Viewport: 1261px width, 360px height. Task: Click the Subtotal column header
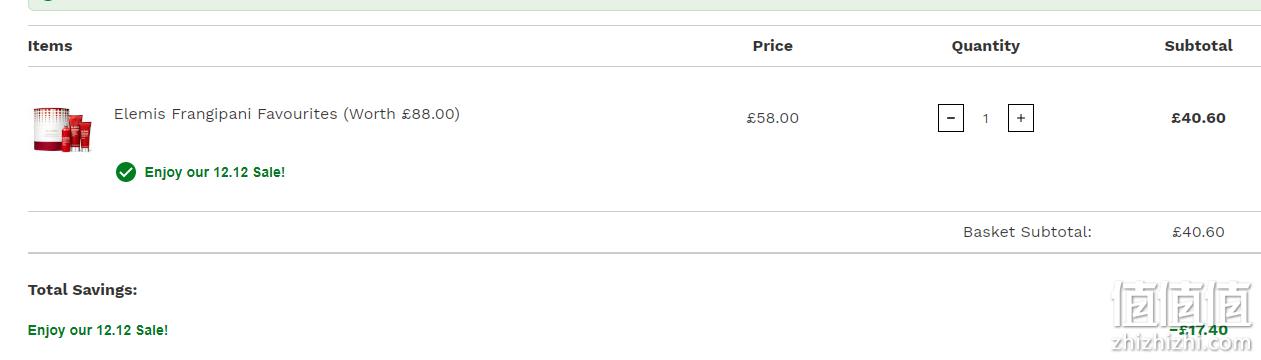point(1198,46)
